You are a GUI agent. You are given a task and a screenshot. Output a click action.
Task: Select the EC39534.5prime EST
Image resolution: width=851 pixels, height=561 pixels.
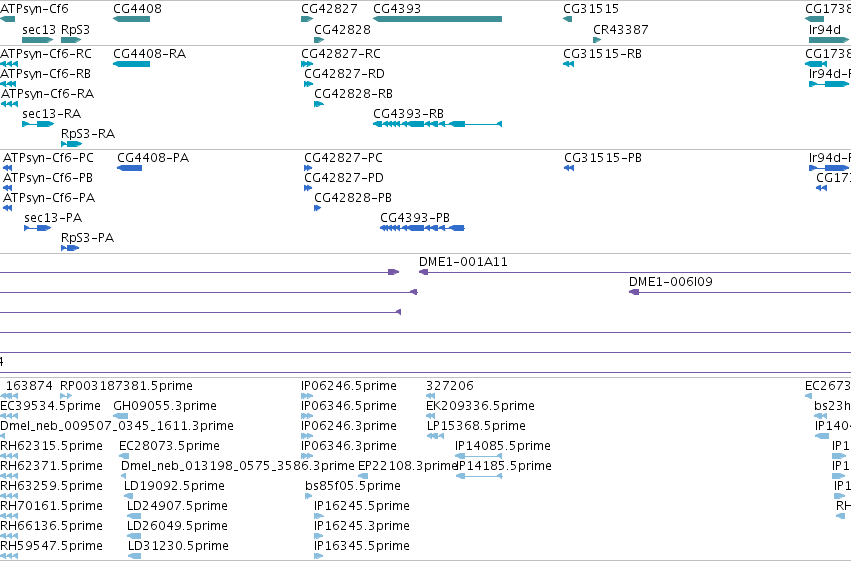[9, 416]
